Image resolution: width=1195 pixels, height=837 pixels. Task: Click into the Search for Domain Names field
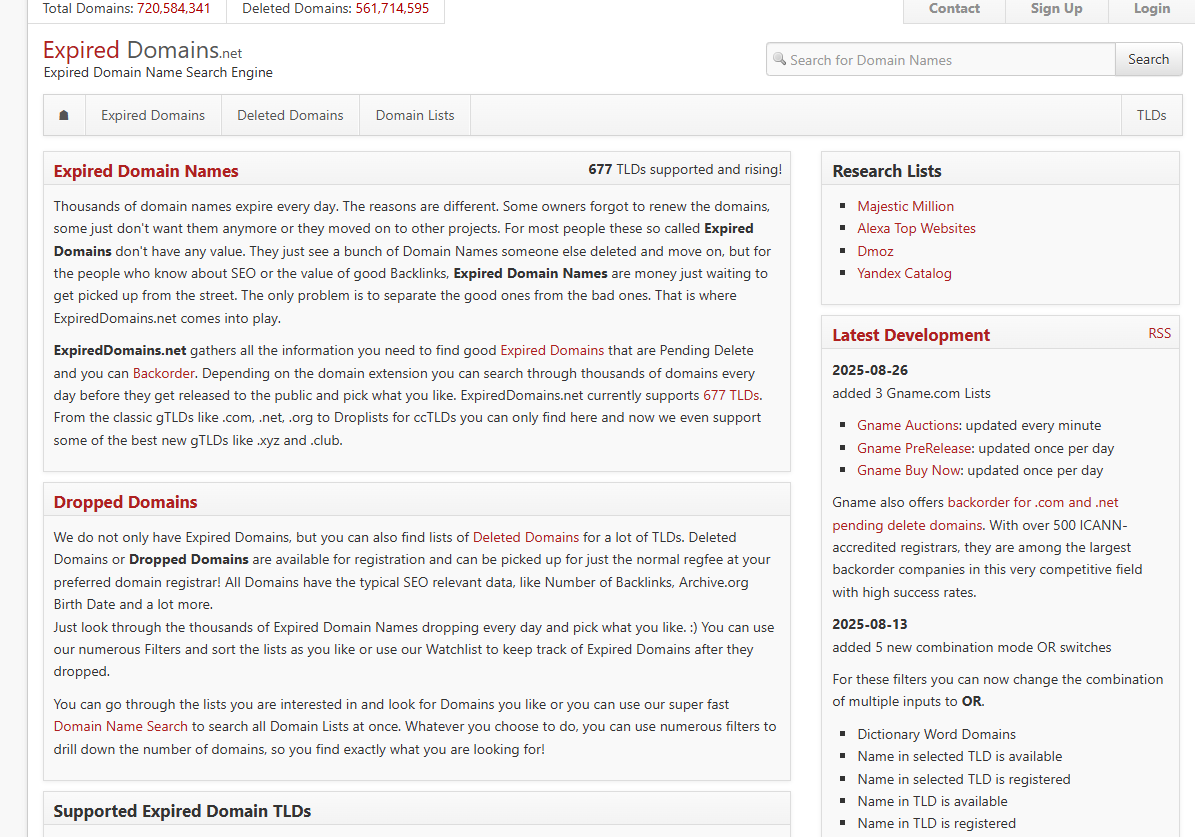click(x=945, y=60)
